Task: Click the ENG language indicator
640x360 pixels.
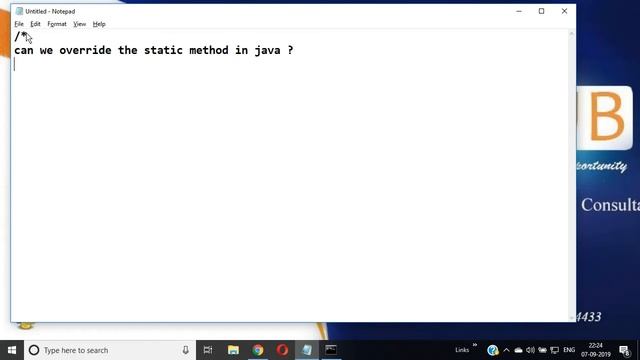Action: [569, 350]
